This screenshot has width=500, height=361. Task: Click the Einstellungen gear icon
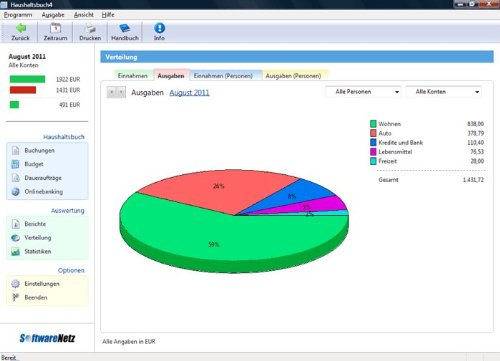pos(16,284)
